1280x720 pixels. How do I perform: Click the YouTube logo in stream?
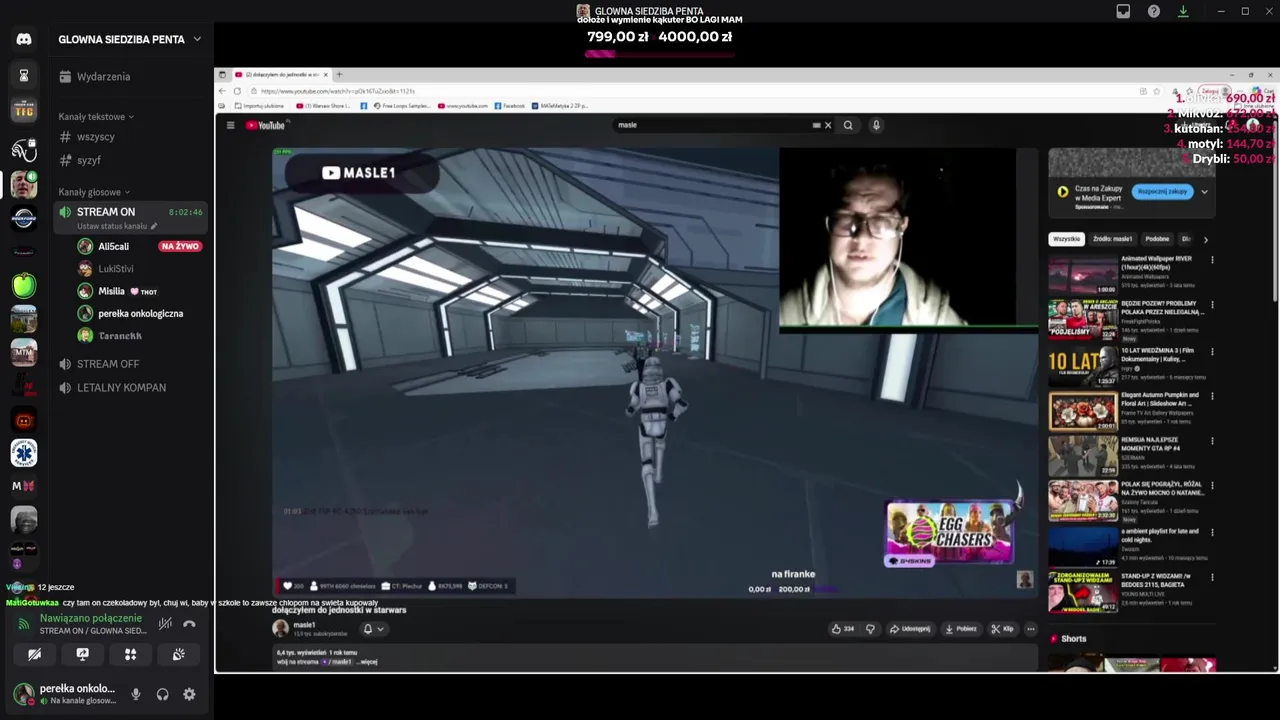265,125
